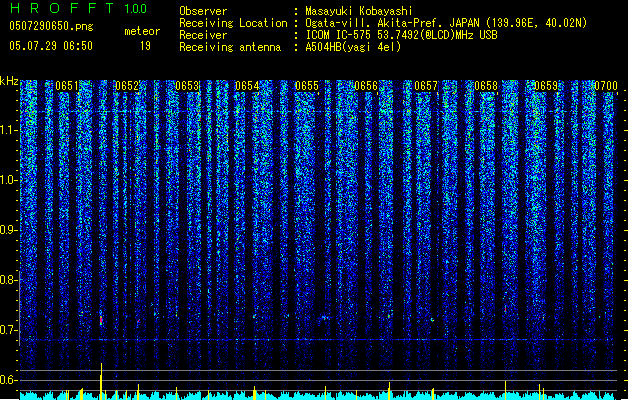
Task: Click the kHz axis unit label
Action: coord(9,81)
